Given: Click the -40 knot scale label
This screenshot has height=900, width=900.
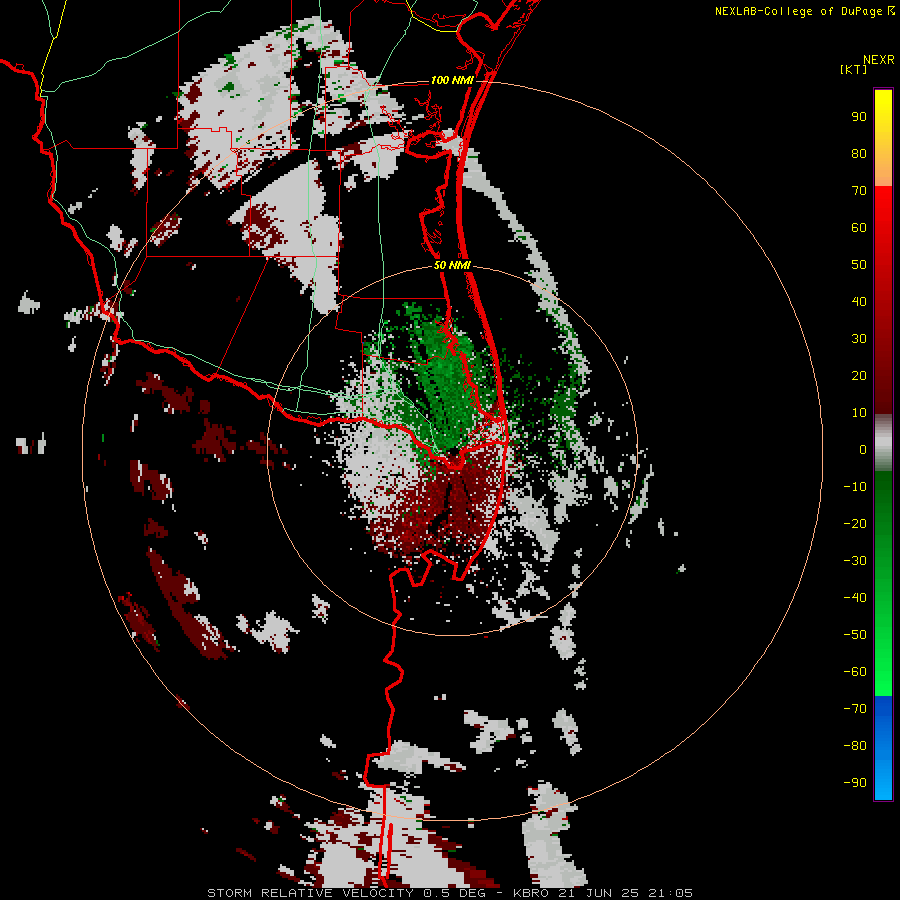Looking at the screenshot, I should pos(855,598).
